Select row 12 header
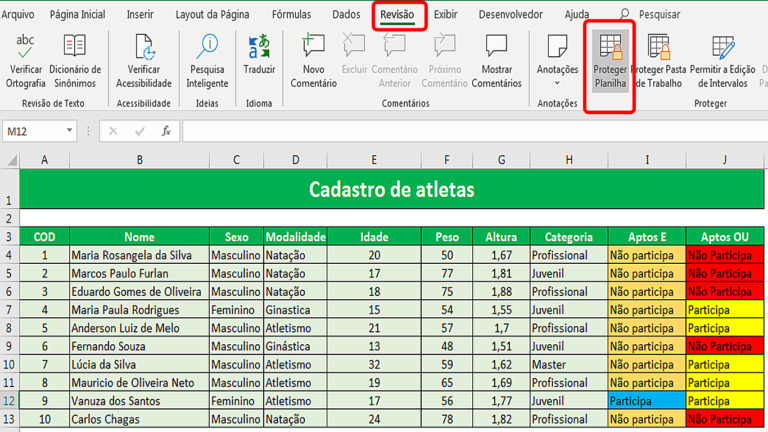This screenshot has height=432, width=768. pyautogui.click(x=9, y=401)
